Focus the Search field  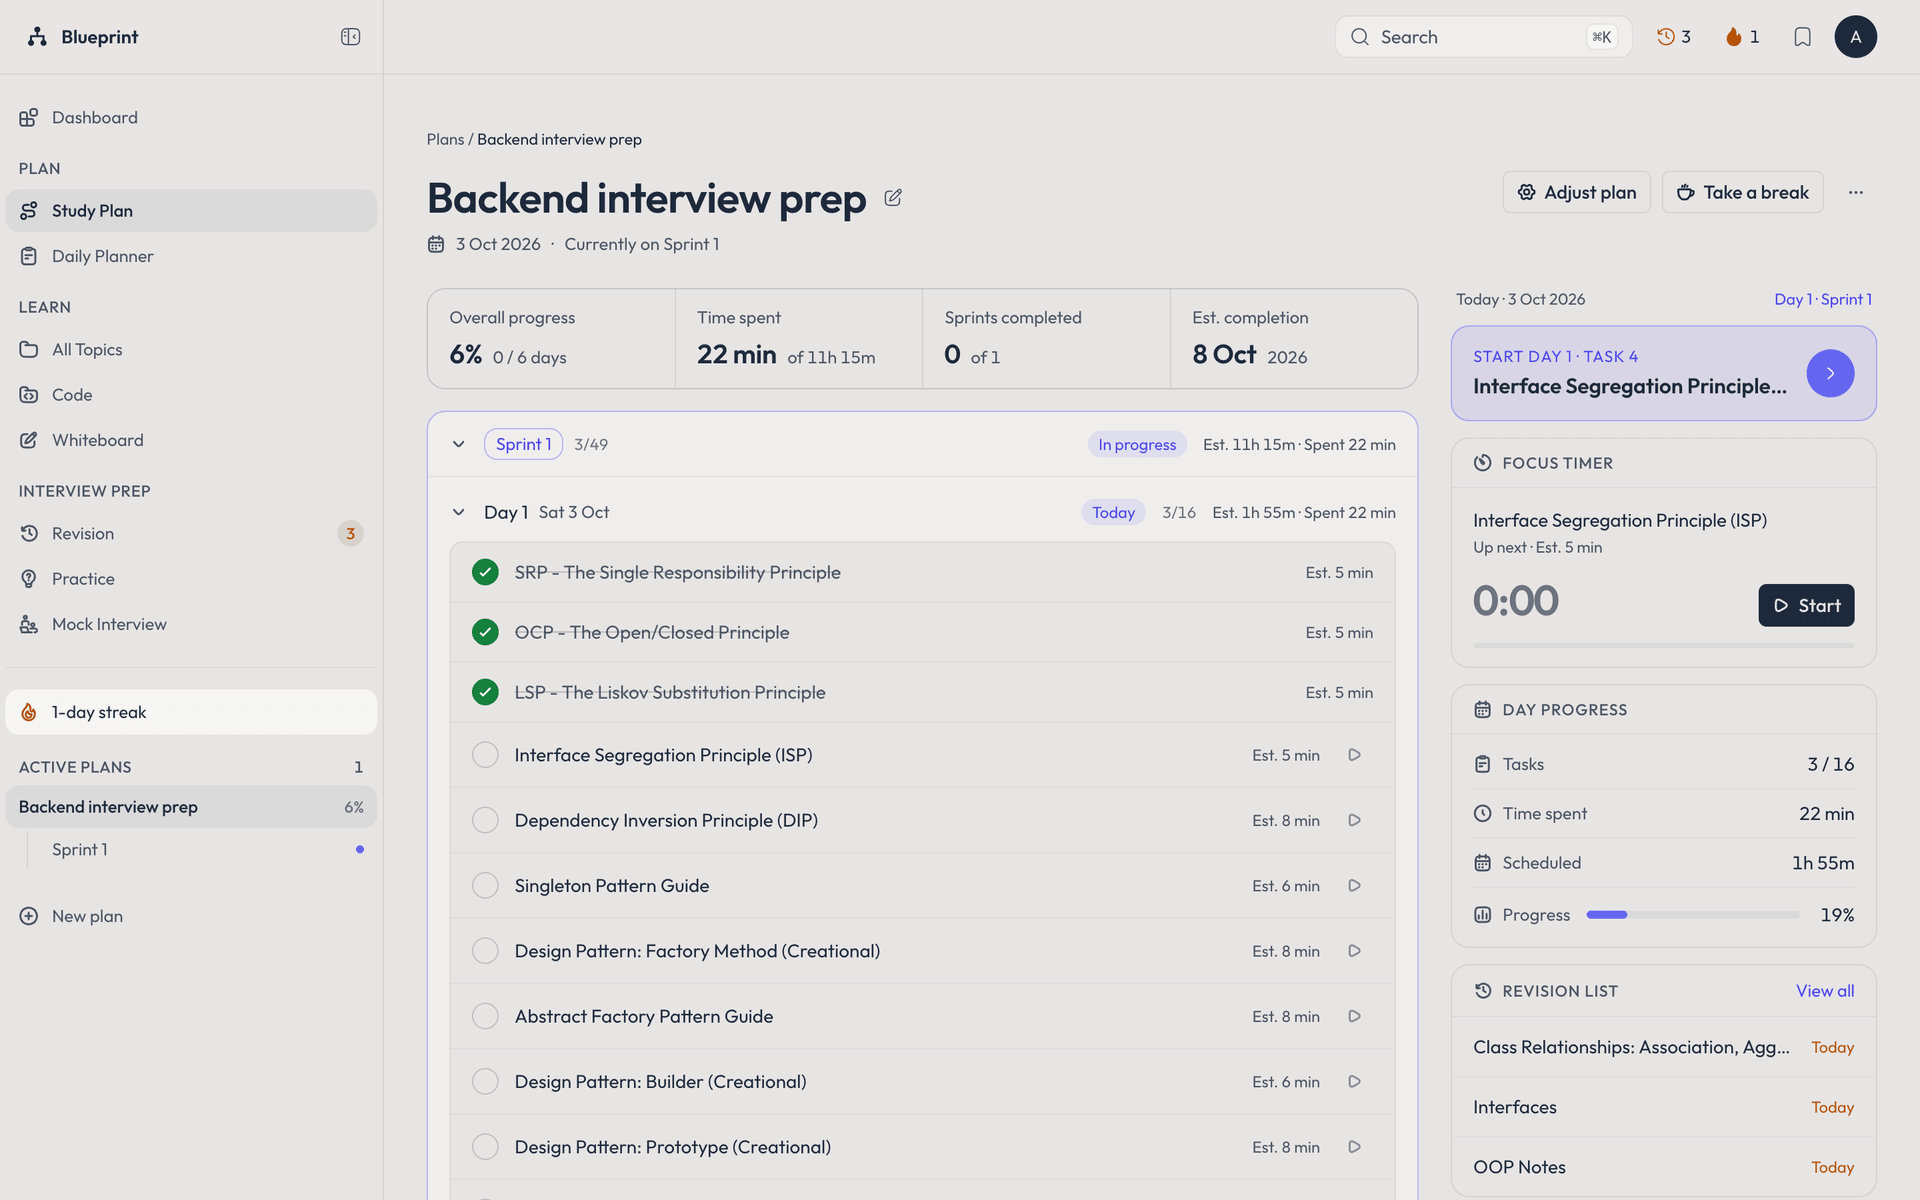coord(1483,37)
